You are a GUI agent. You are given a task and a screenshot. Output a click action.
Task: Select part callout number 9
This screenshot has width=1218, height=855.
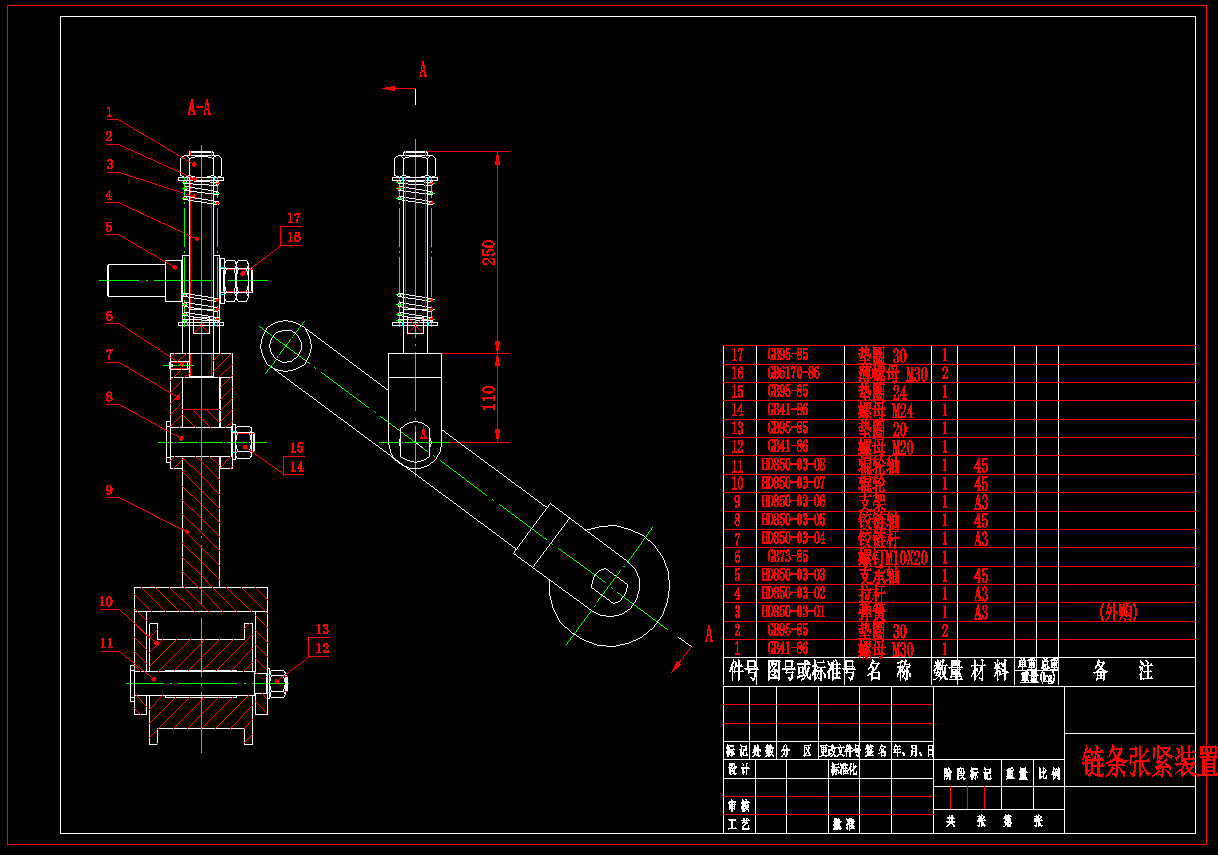point(109,490)
